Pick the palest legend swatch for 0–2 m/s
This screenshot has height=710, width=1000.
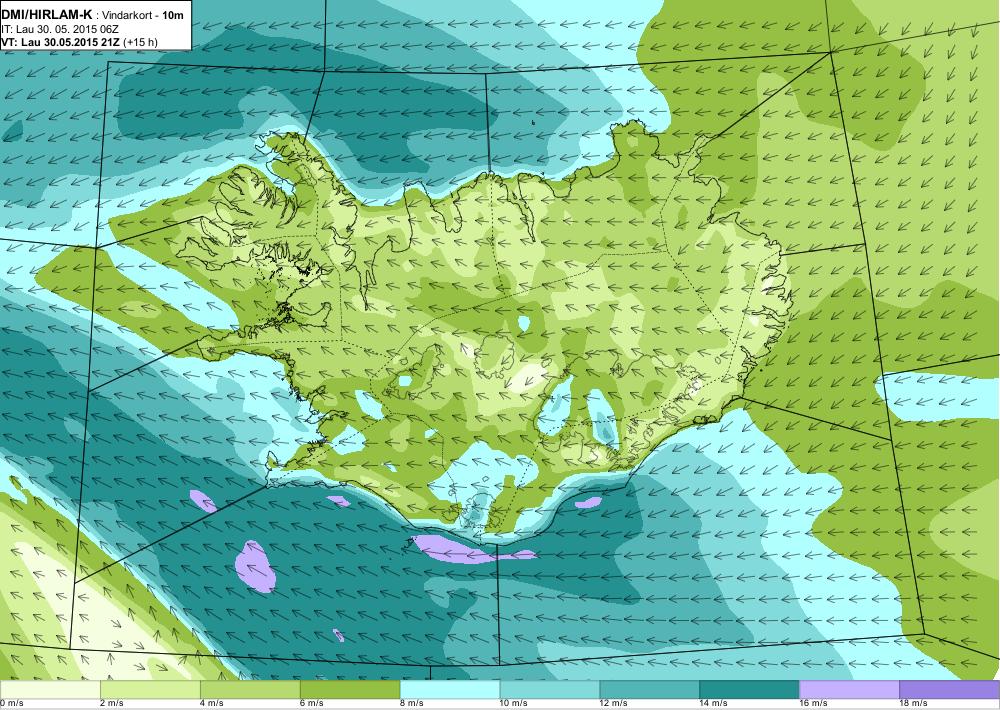[x=50, y=690]
